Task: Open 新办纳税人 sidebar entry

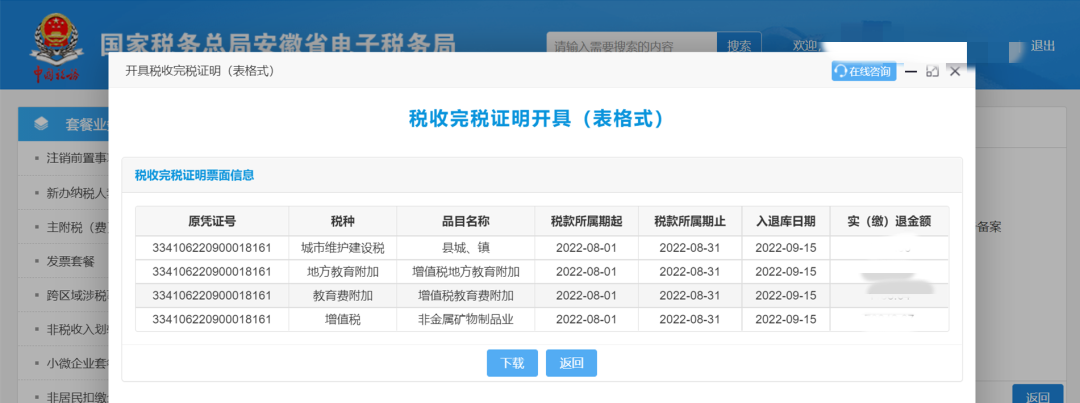Action: click(75, 192)
